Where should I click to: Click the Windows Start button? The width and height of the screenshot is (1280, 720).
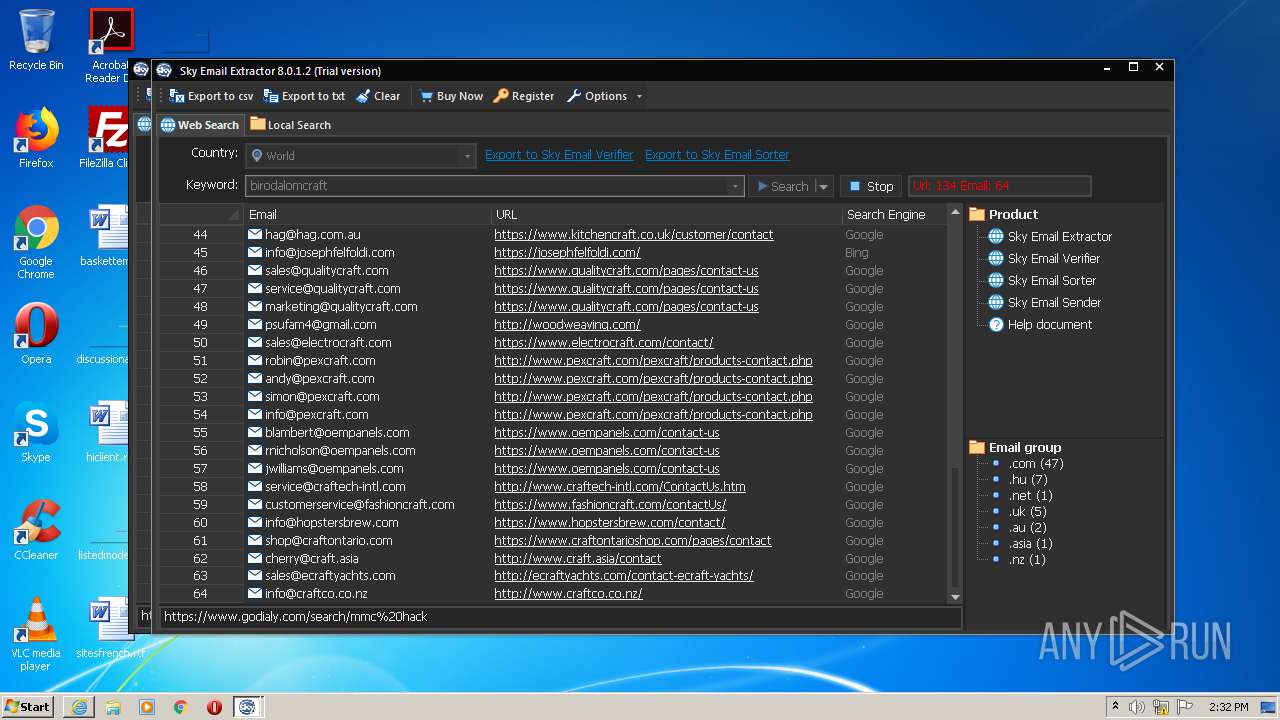tap(28, 706)
